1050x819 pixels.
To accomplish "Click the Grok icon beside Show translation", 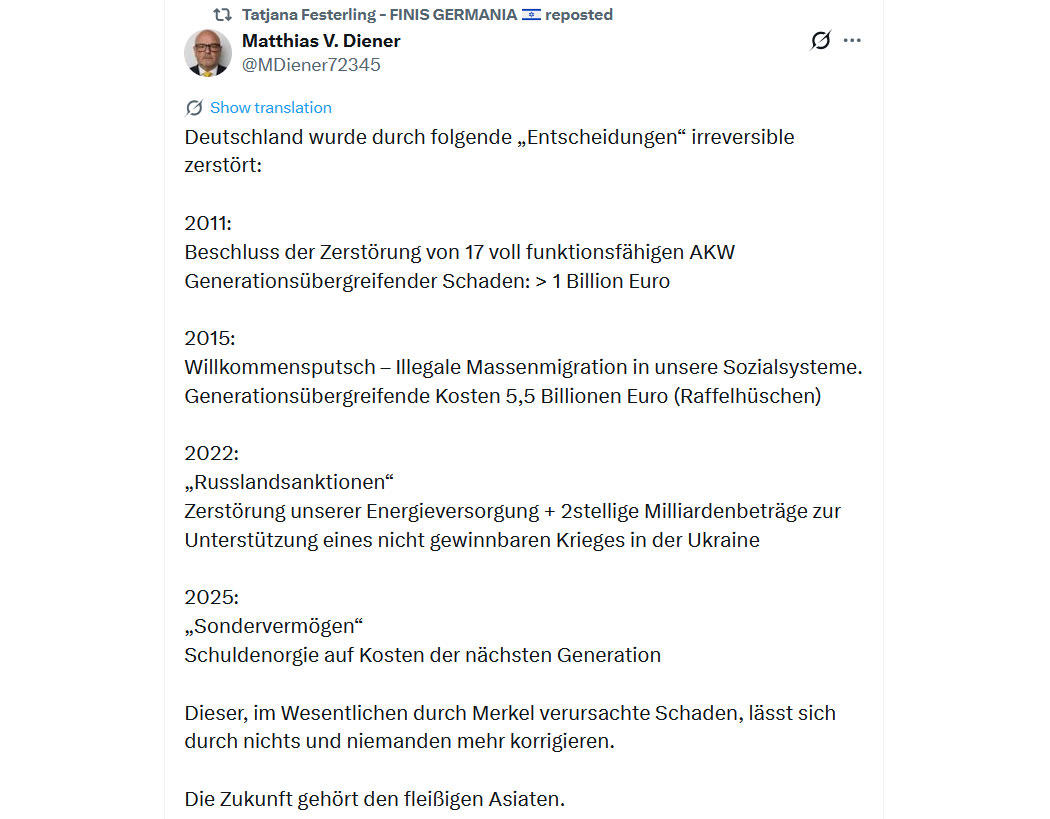I will (194, 108).
